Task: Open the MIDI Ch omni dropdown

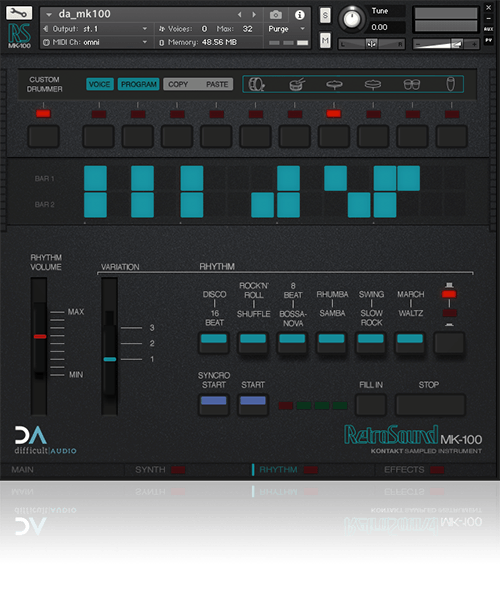Action: coord(96,42)
